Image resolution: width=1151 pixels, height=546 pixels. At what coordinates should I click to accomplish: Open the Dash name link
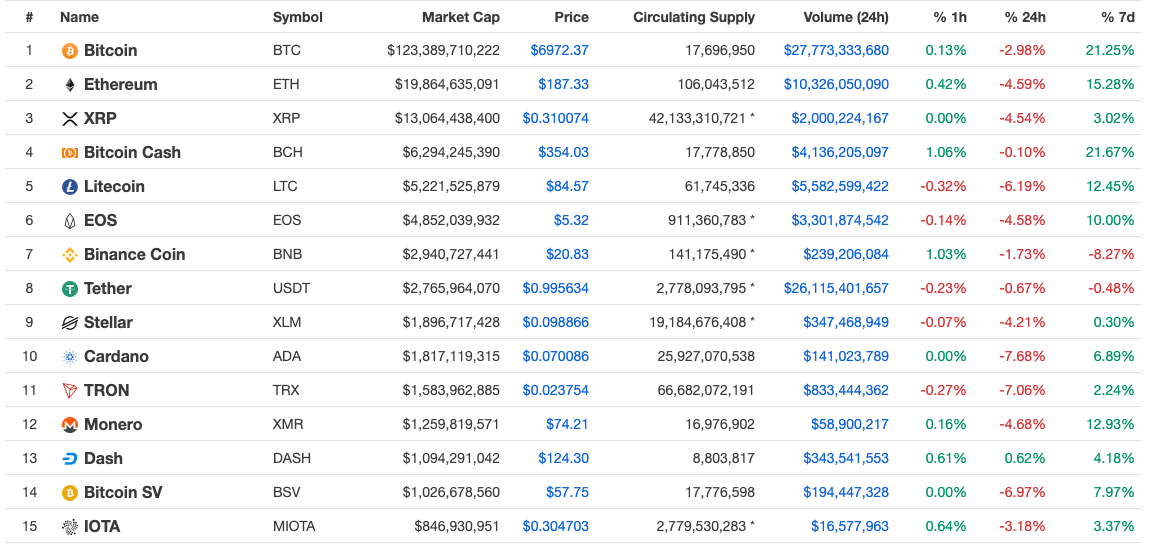coord(104,459)
